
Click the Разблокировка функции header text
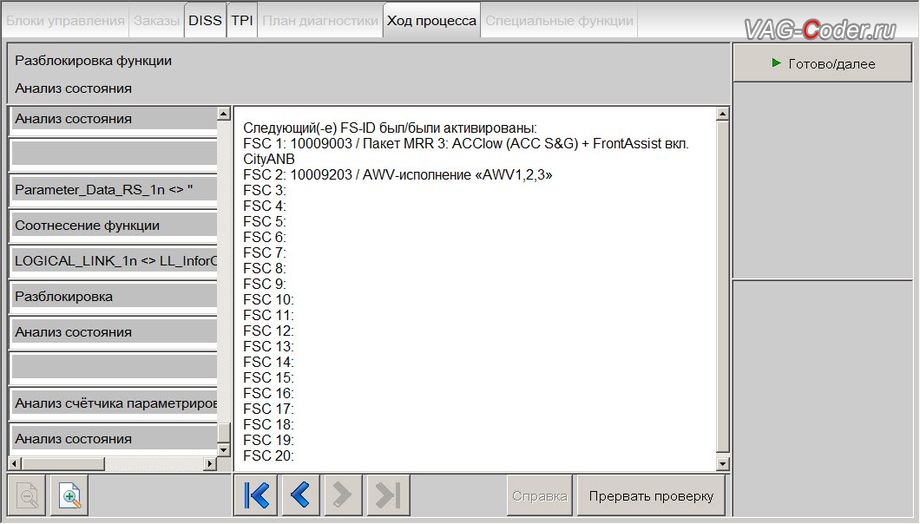(x=93, y=60)
